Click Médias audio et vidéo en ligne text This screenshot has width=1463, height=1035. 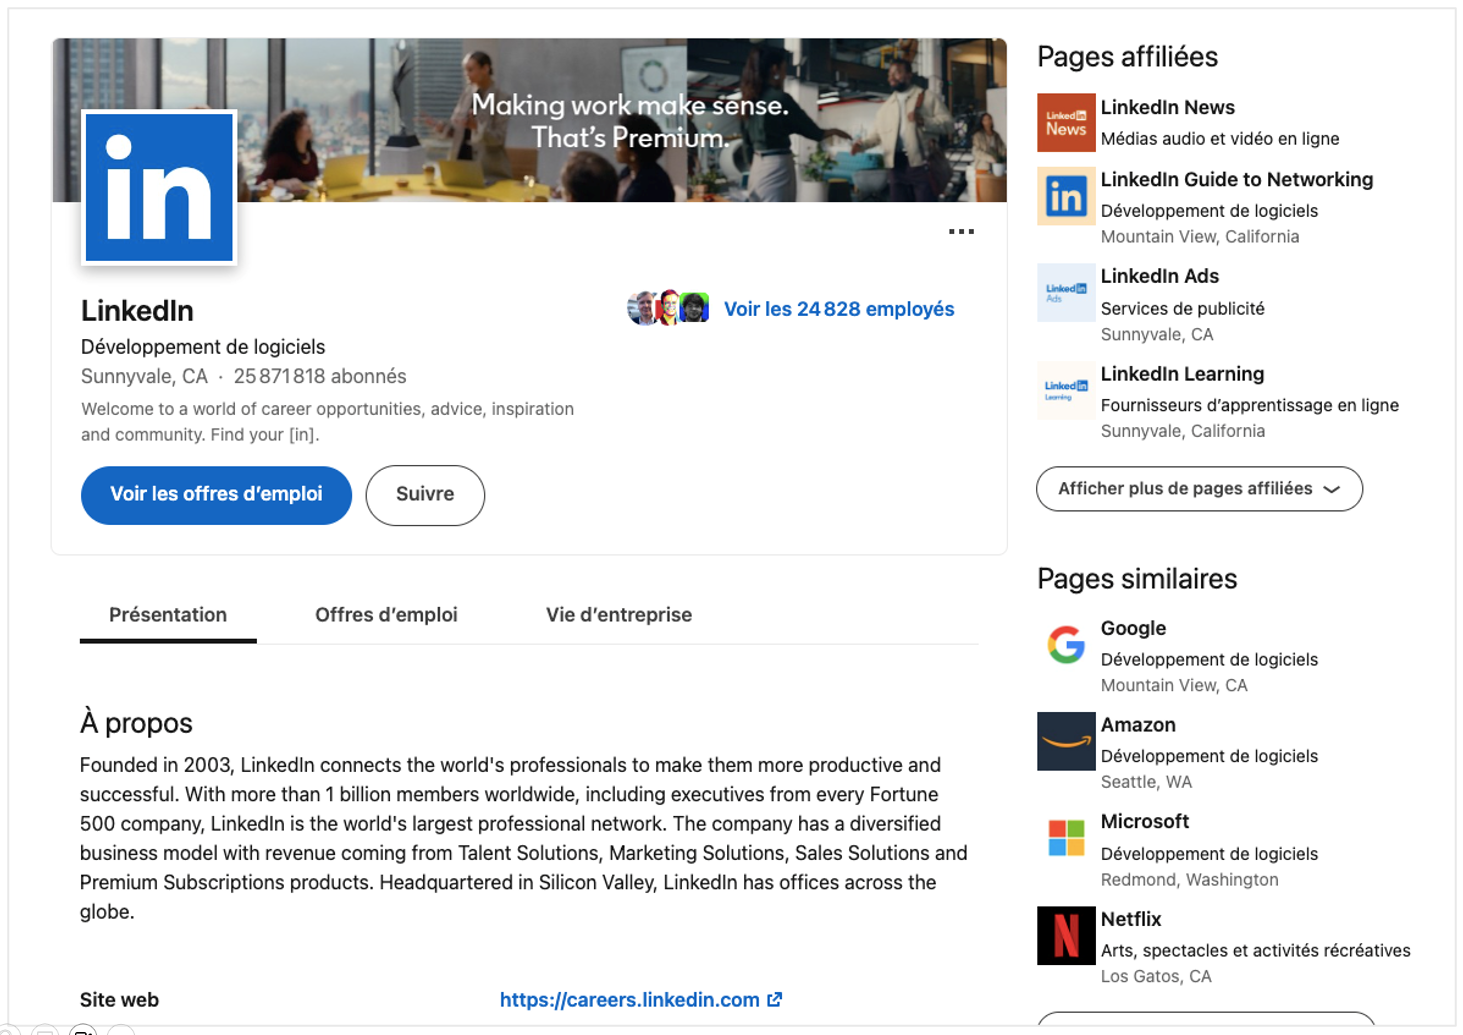pyautogui.click(x=1220, y=139)
